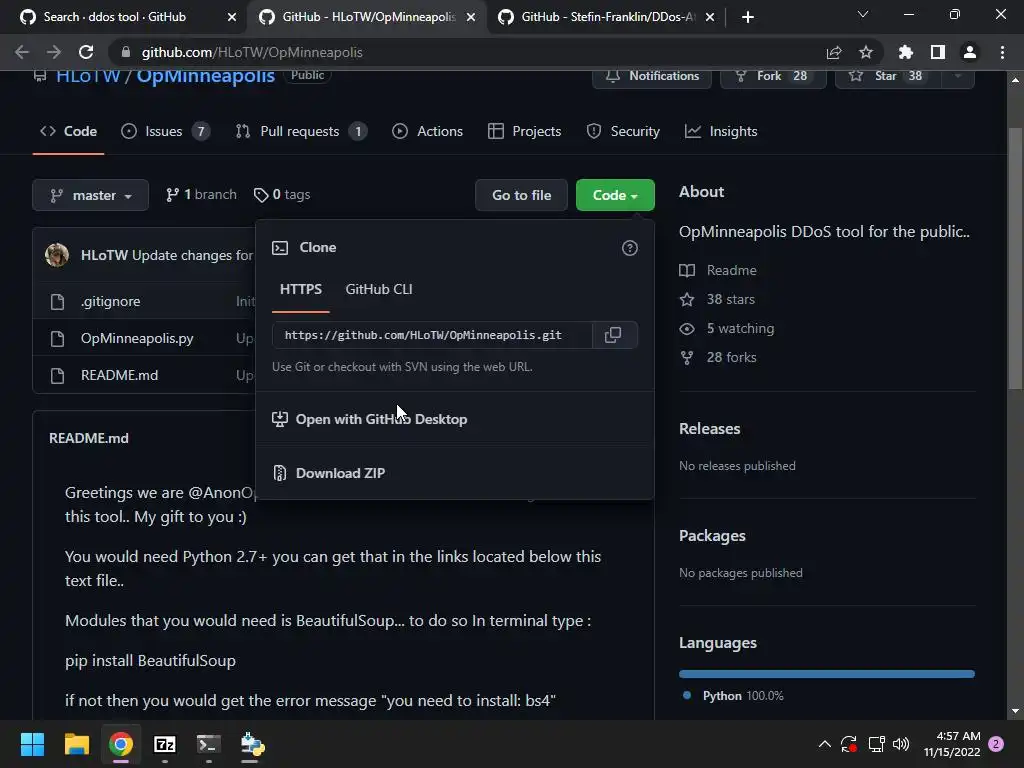This screenshot has height=768, width=1024.
Task: Bookmark this page with the star icon
Action: click(x=865, y=52)
